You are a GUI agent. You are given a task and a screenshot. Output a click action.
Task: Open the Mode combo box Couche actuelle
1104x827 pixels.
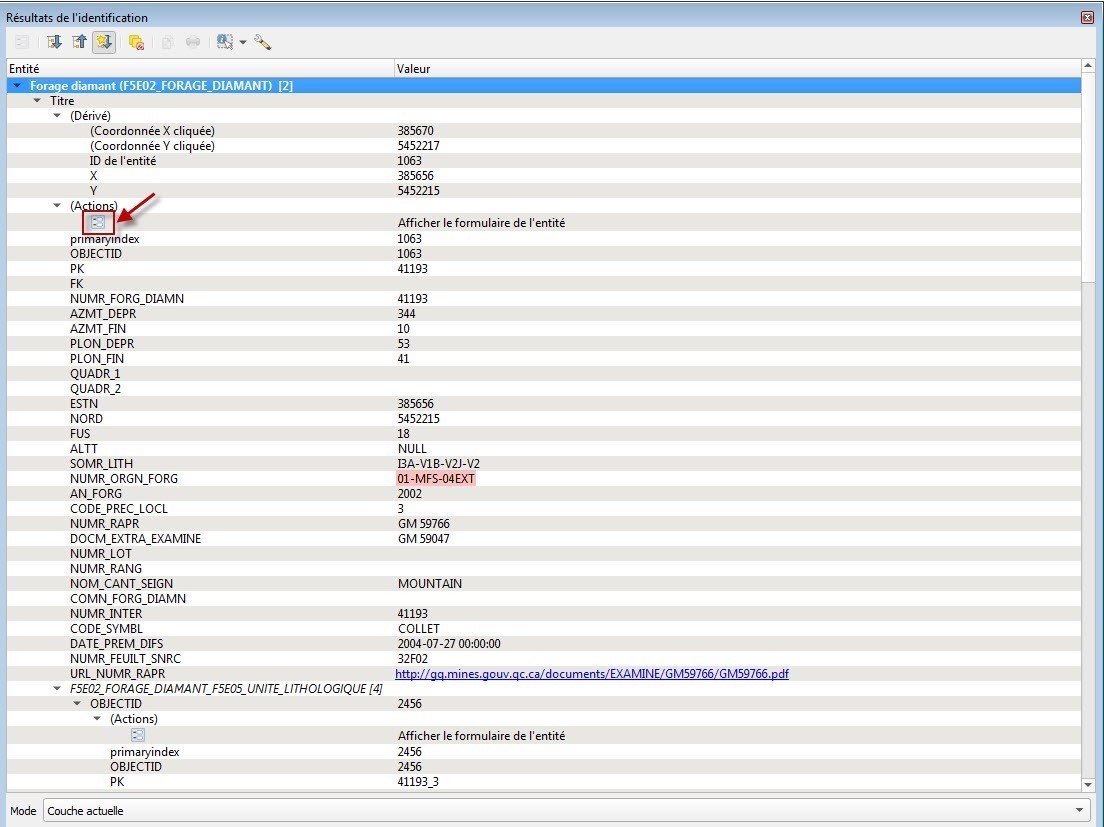[x=565, y=811]
